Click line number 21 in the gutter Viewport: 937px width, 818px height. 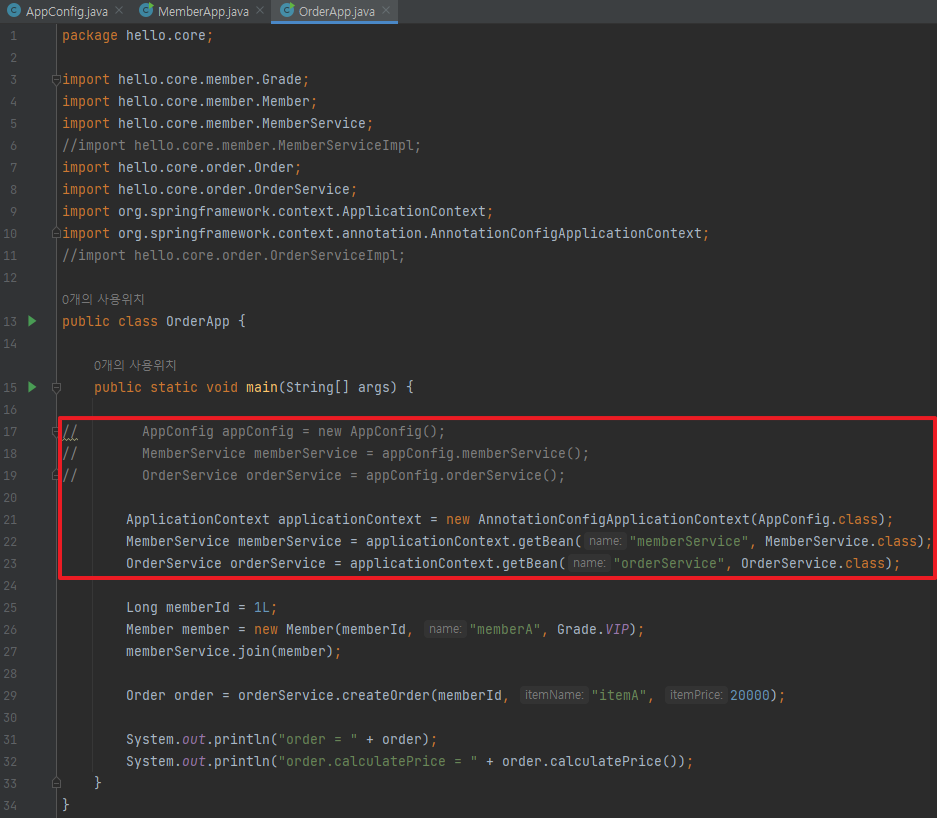(10, 520)
